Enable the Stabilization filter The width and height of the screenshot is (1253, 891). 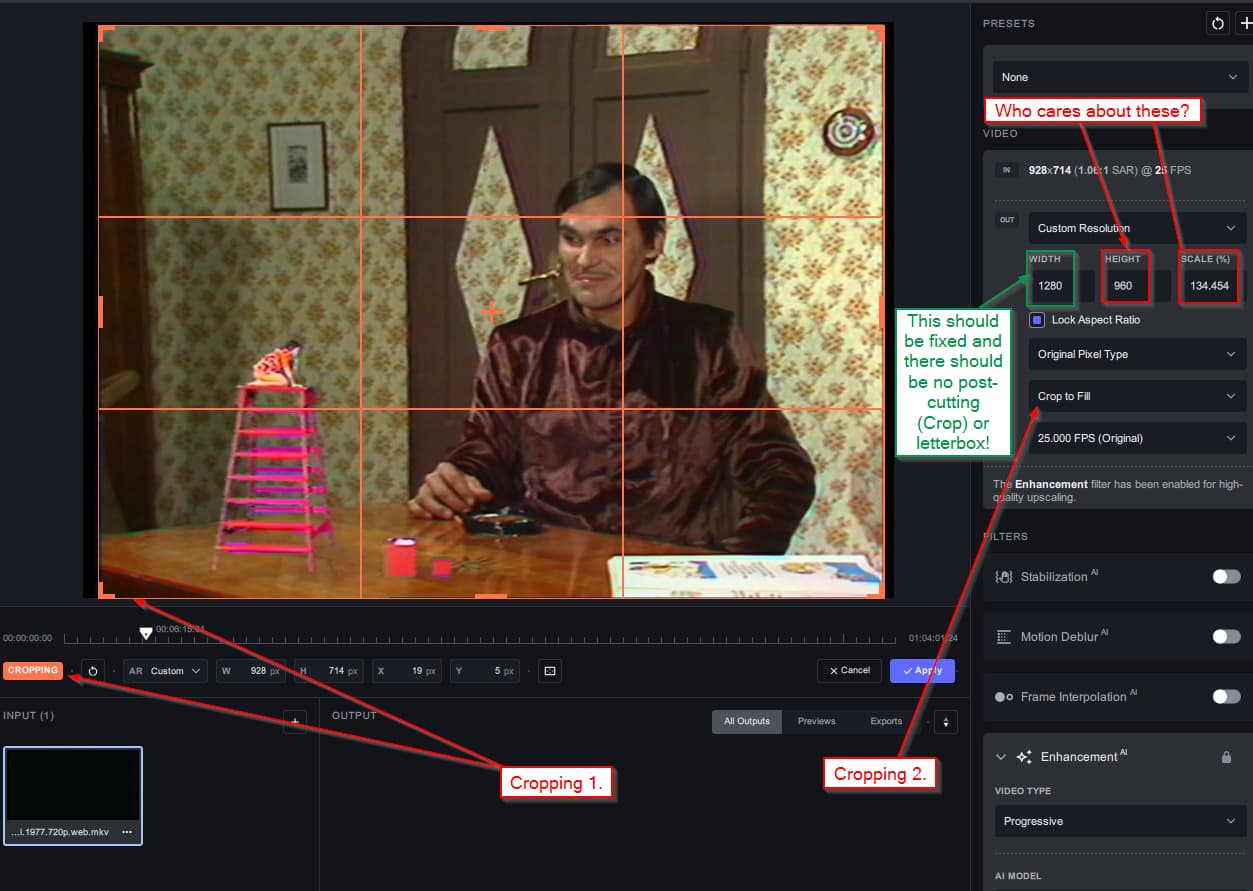coord(1225,577)
